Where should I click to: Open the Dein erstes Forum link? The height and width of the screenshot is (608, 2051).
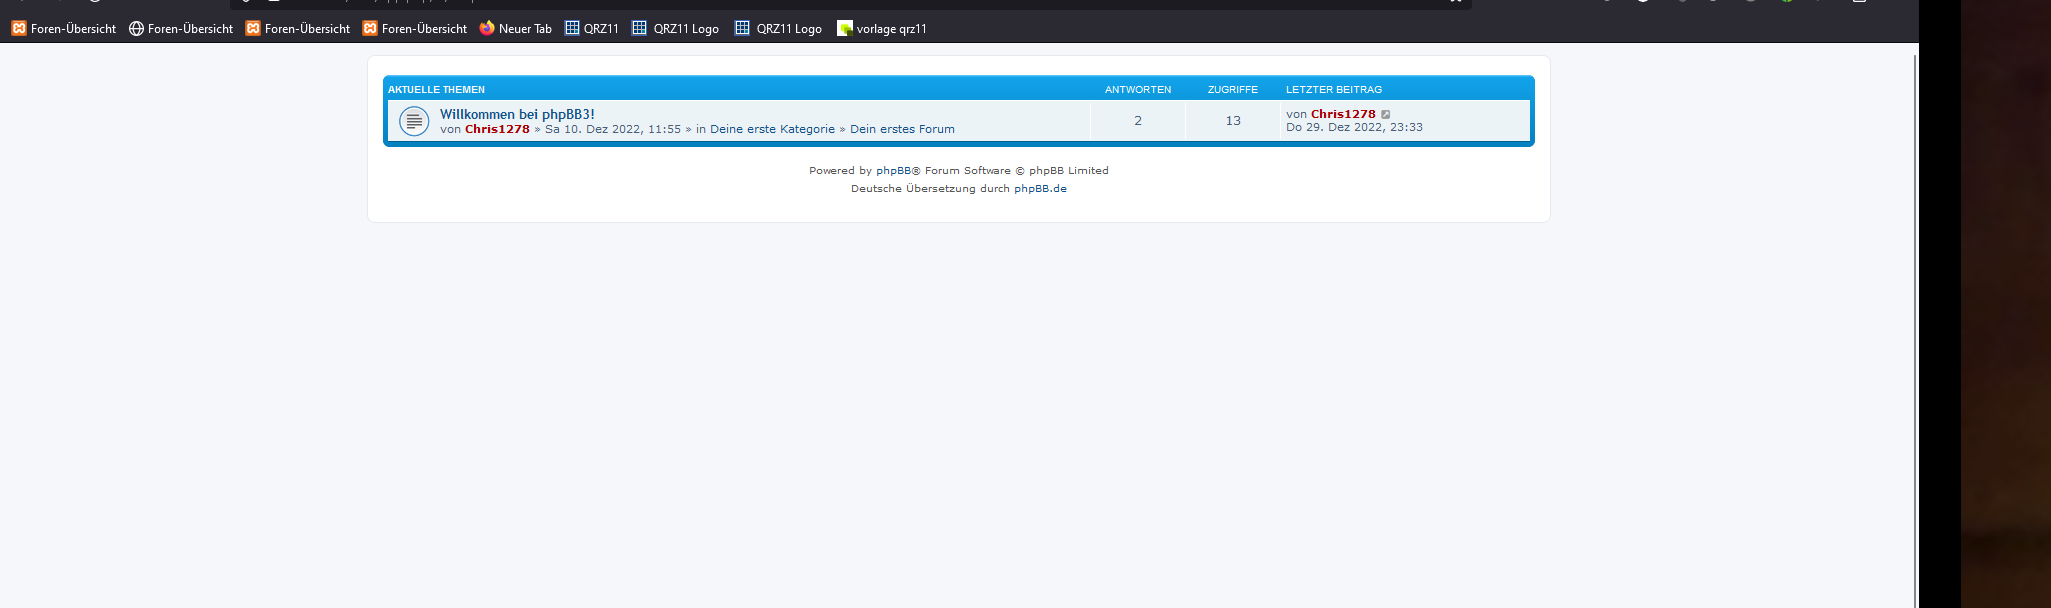(x=902, y=129)
